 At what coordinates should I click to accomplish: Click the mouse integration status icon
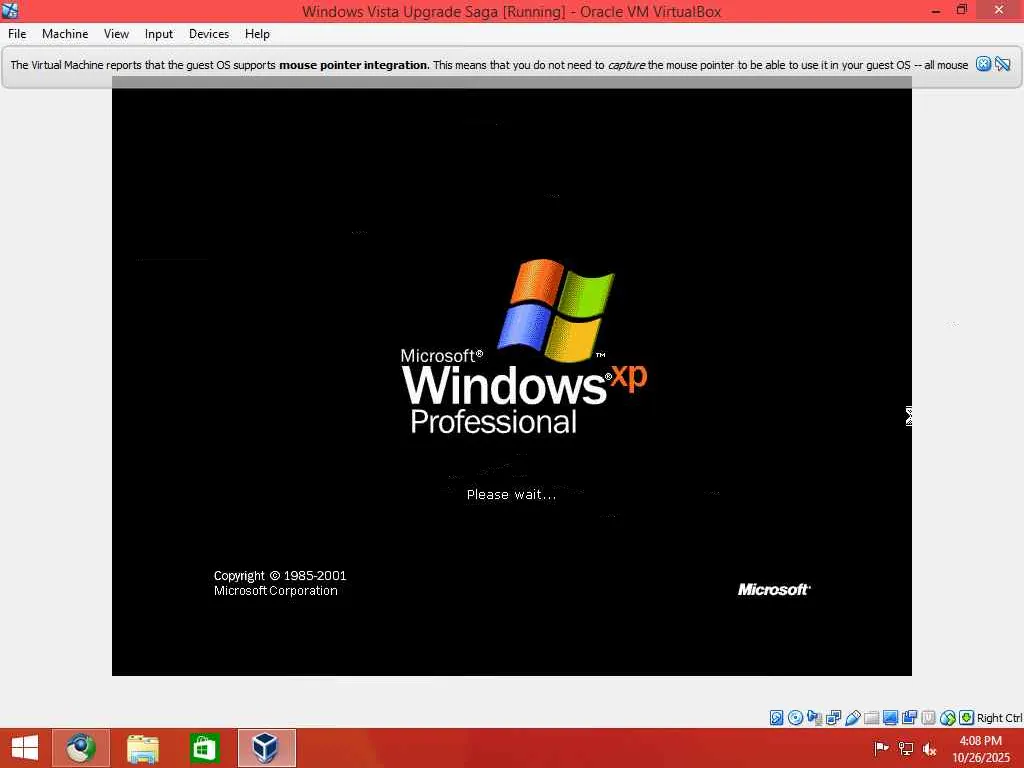948,718
